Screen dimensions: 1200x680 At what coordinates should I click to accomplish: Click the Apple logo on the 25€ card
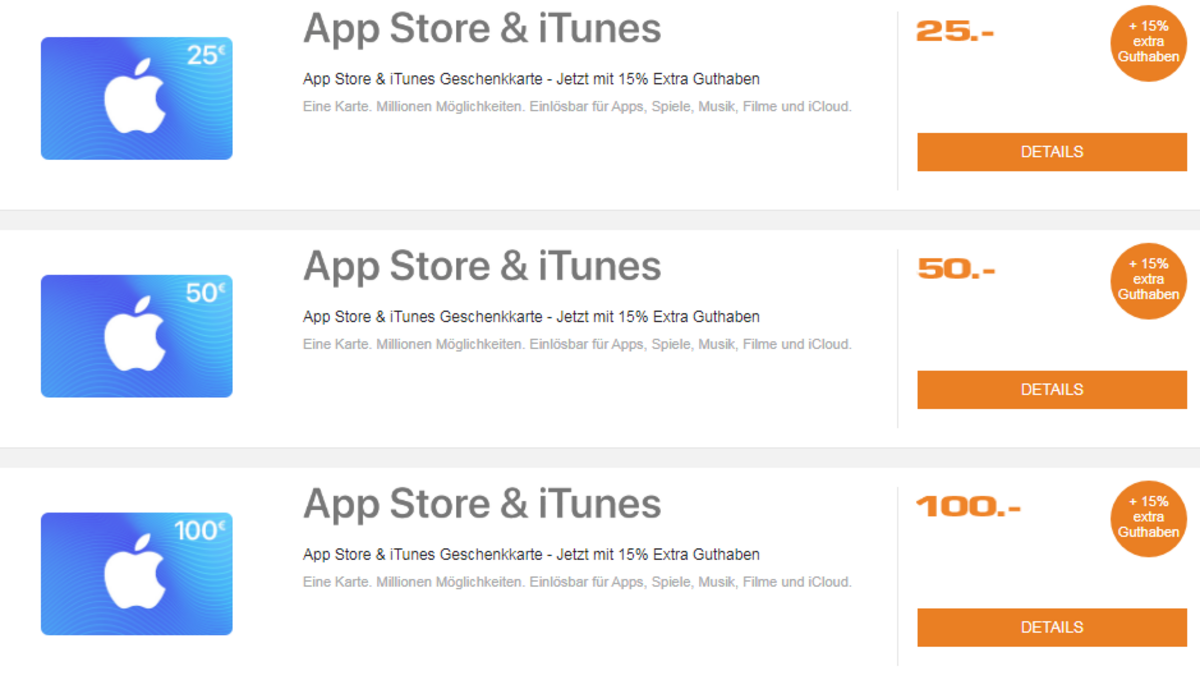coord(135,96)
